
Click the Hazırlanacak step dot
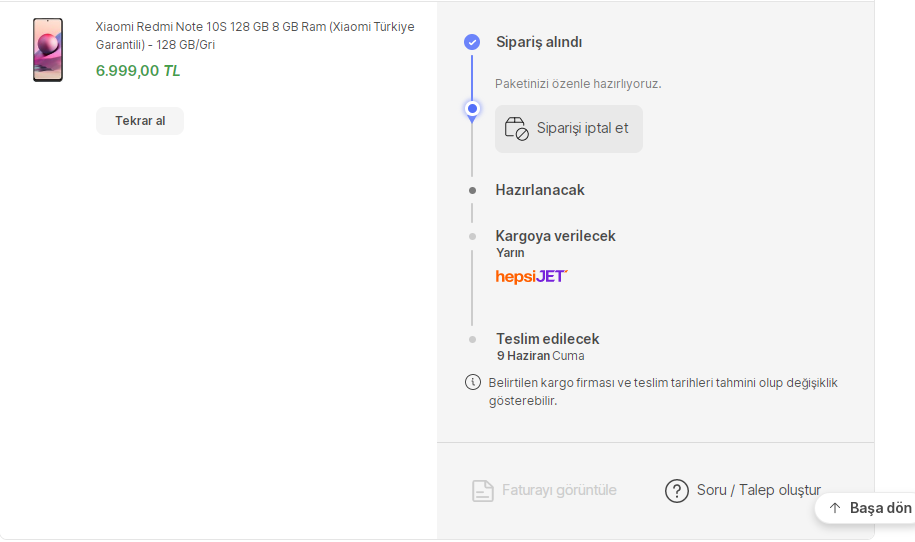[x=473, y=190]
